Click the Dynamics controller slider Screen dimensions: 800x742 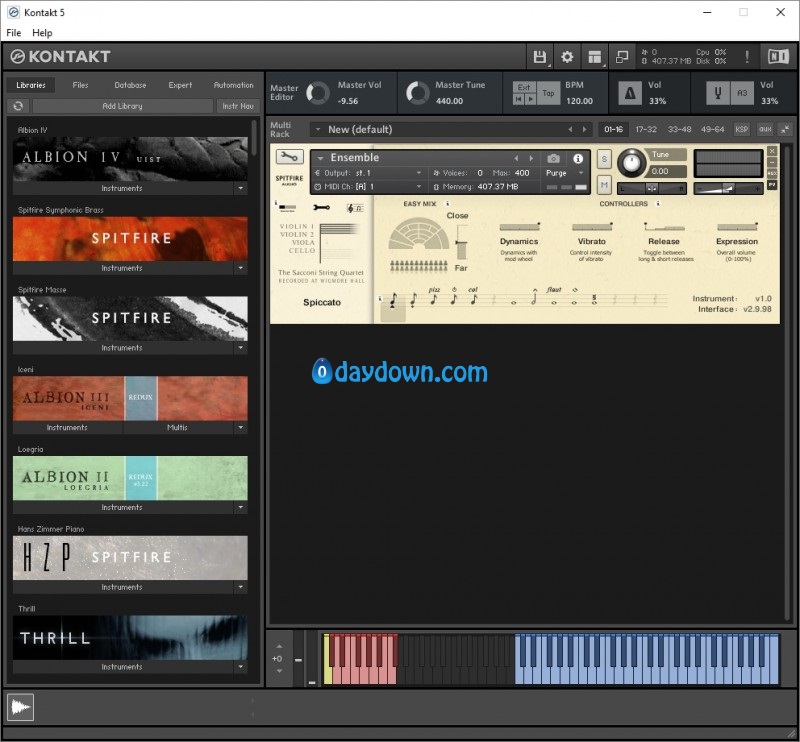[x=519, y=227]
